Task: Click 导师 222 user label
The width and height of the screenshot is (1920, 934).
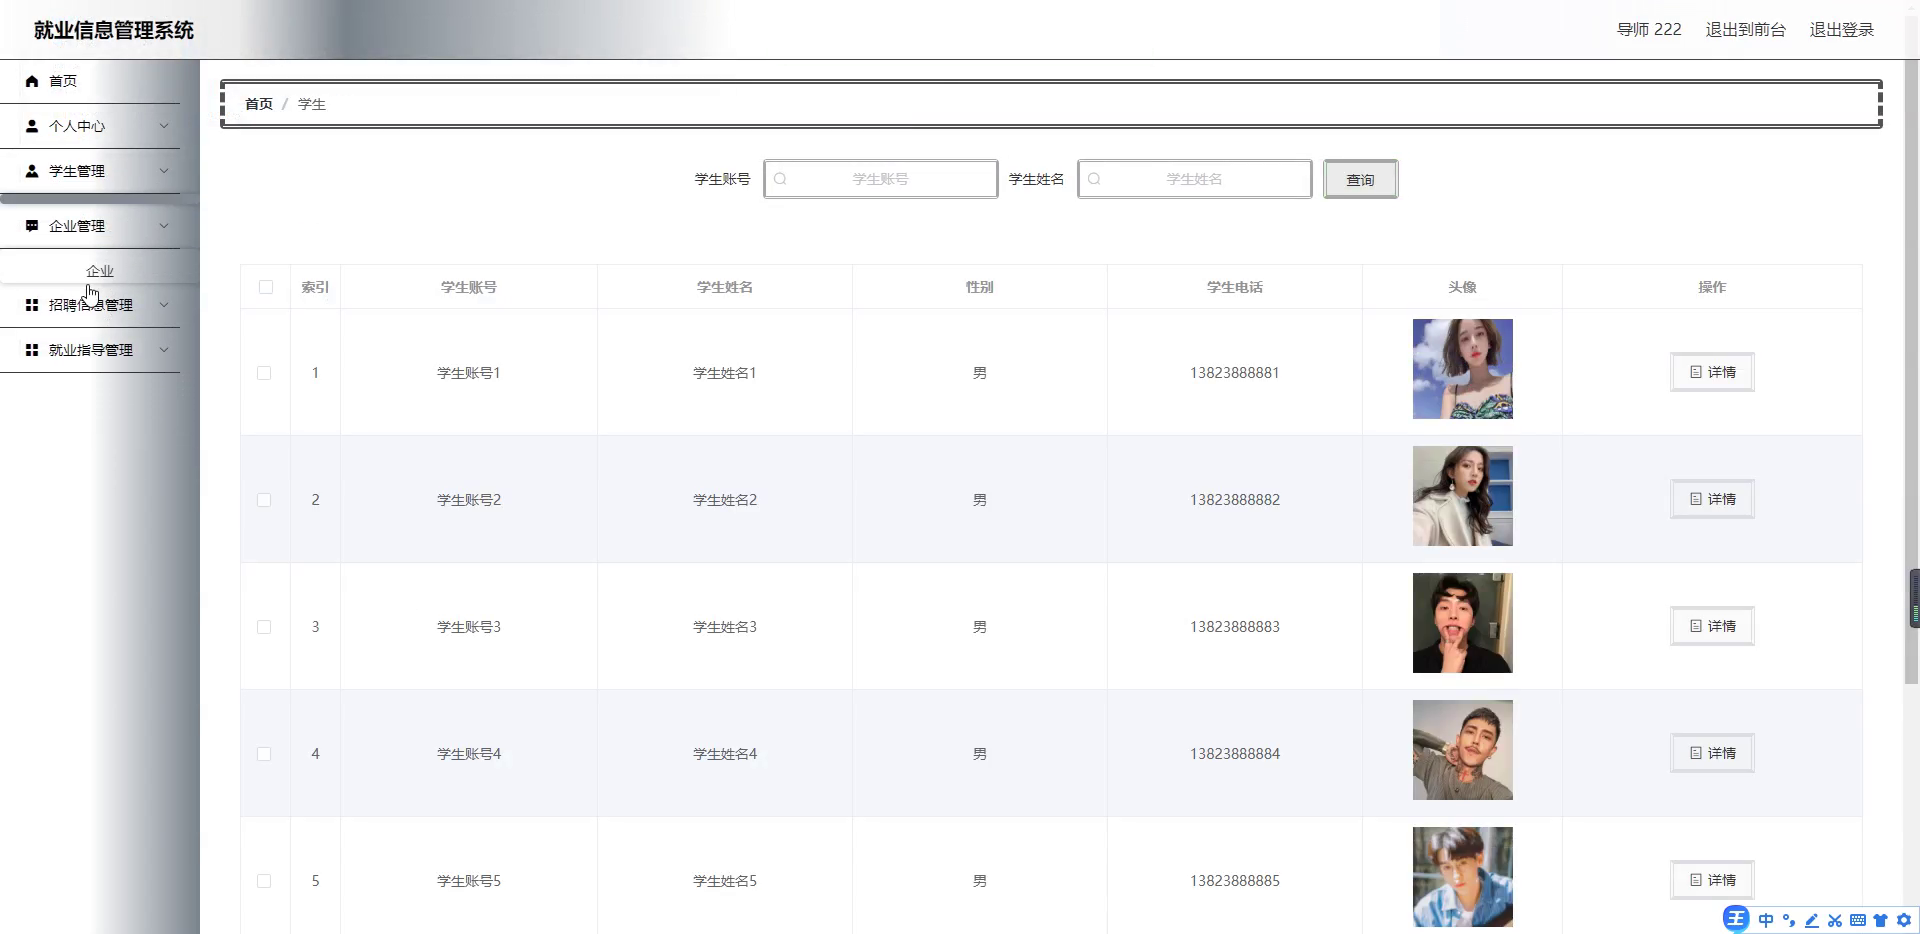Action: point(1649,30)
